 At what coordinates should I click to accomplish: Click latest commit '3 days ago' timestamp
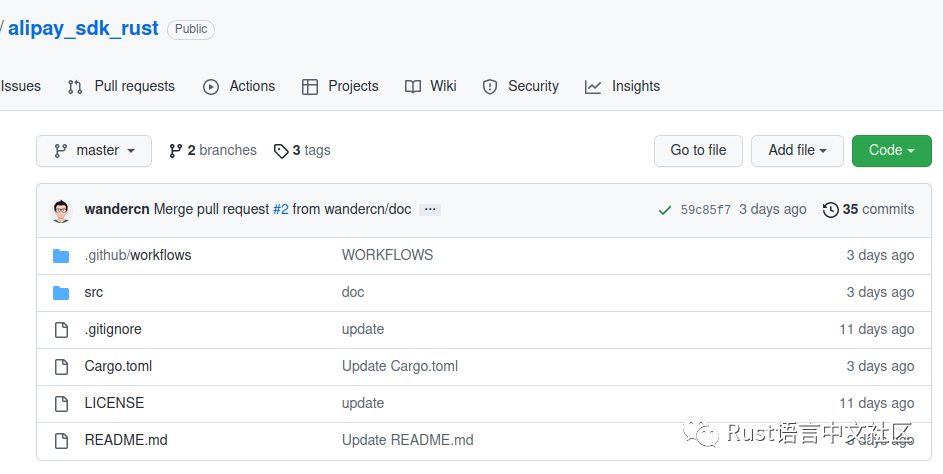pyautogui.click(x=773, y=209)
